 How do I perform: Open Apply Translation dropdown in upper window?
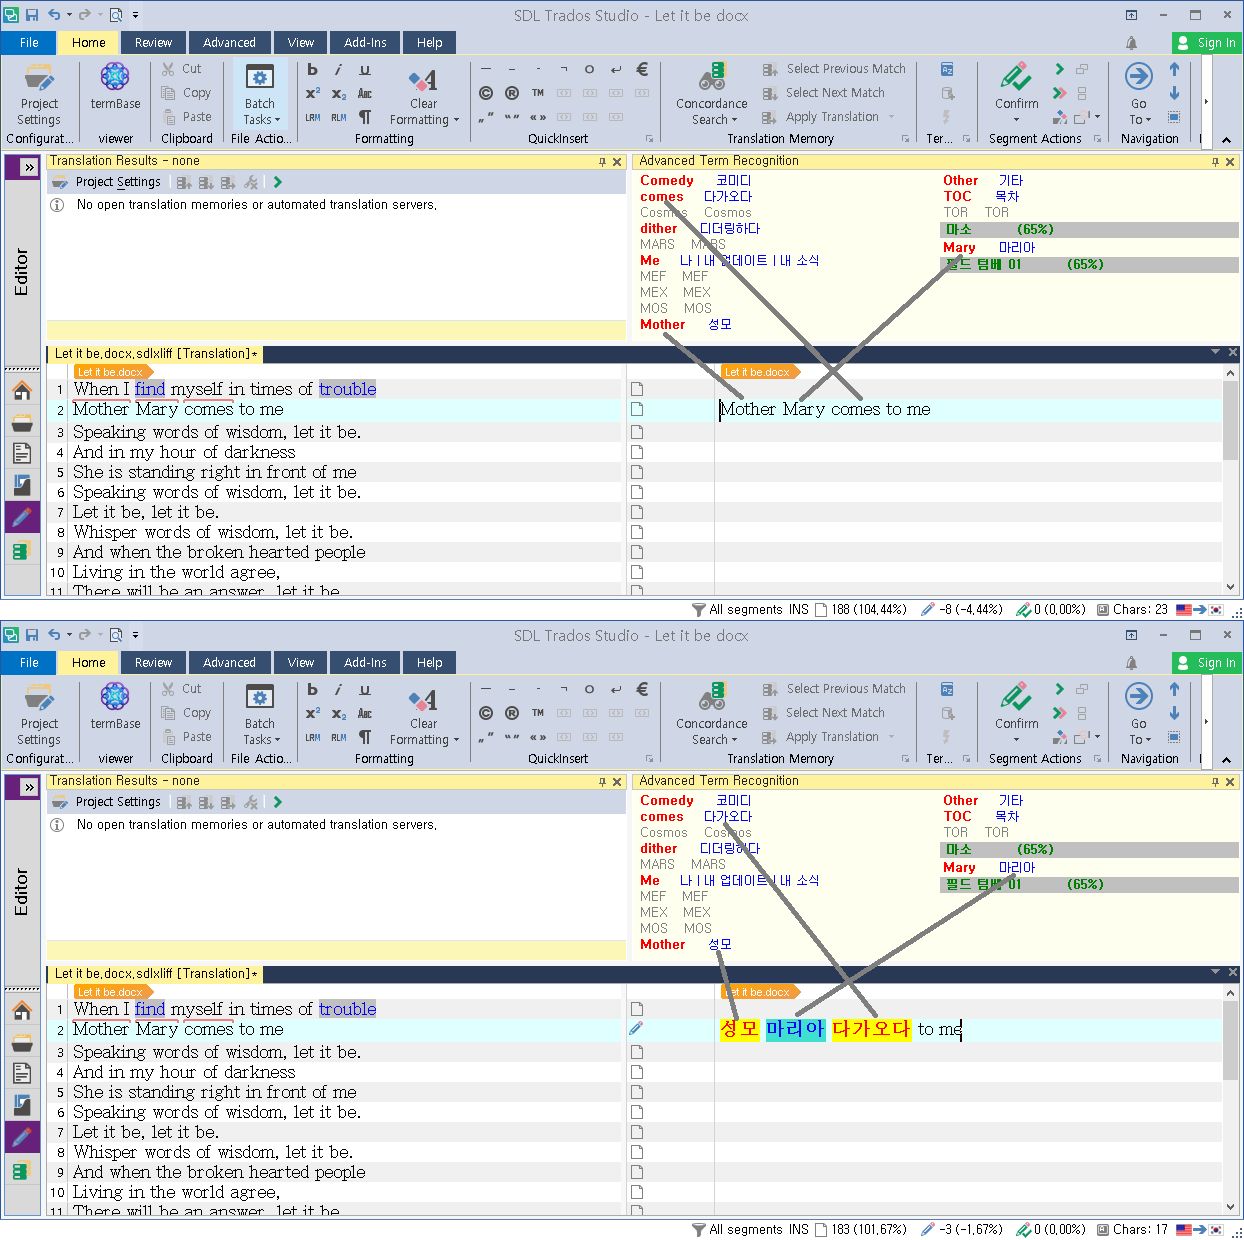891,117
